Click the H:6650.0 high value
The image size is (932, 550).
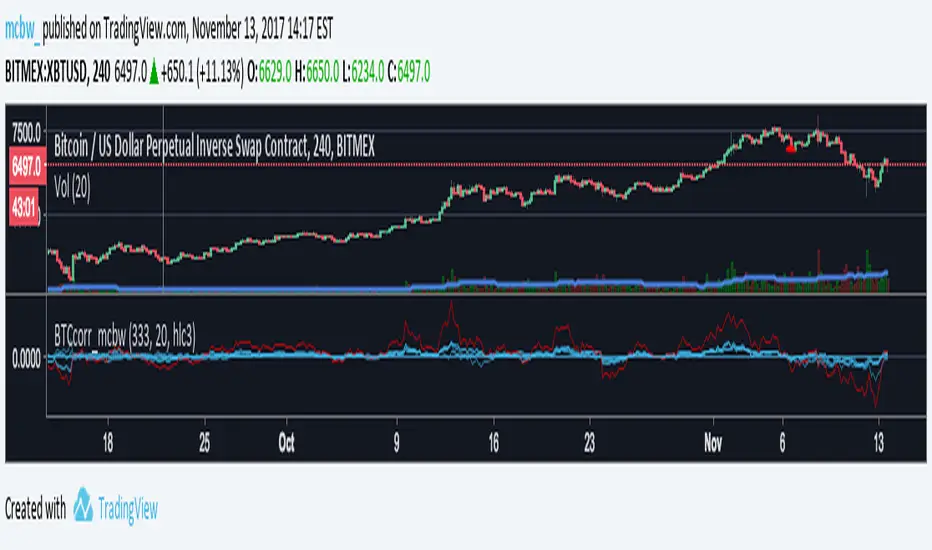pos(317,73)
